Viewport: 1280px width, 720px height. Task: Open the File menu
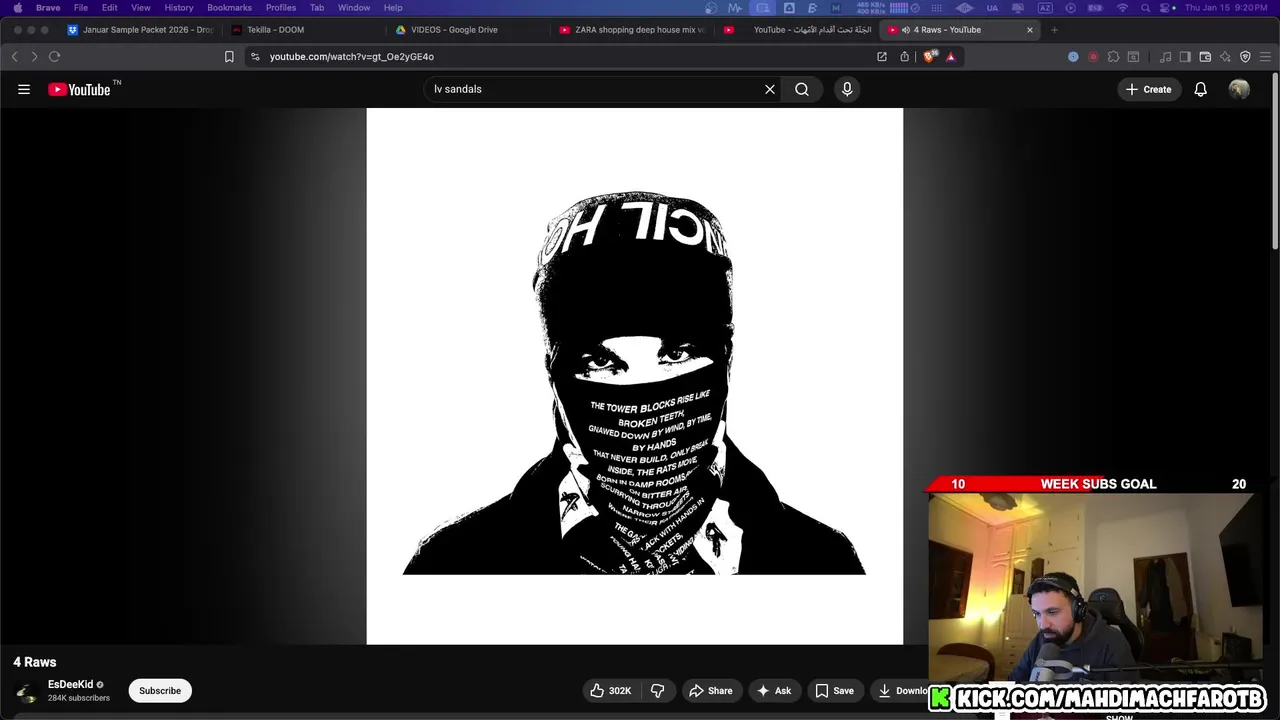click(81, 8)
